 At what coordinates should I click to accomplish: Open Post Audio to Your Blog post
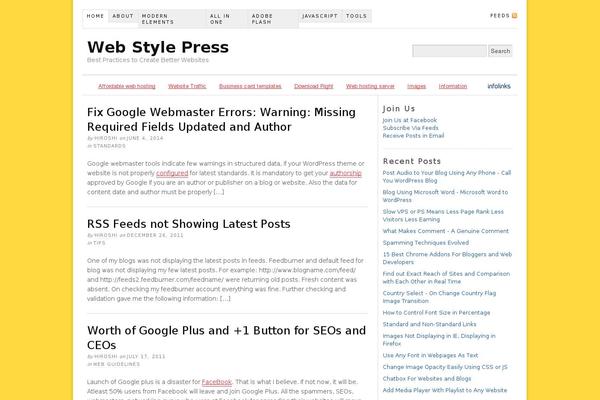tap(447, 176)
